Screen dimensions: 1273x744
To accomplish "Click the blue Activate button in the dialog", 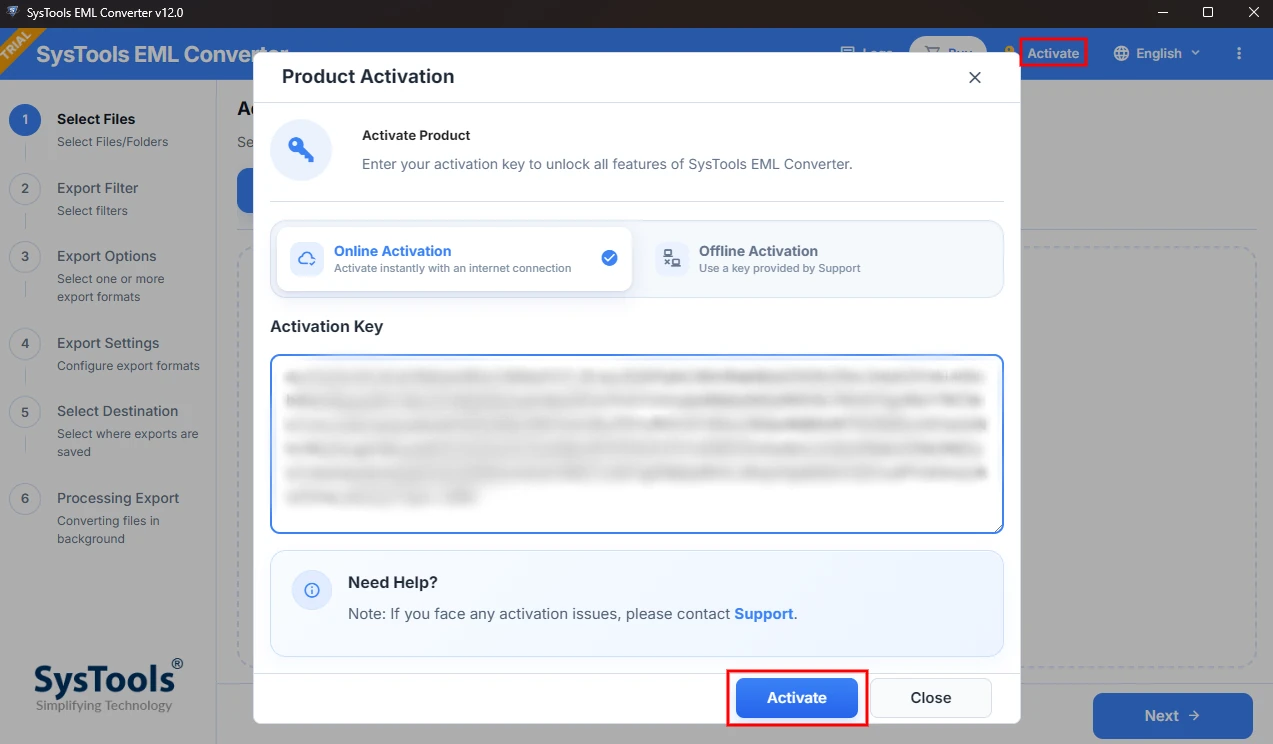I will coord(797,698).
